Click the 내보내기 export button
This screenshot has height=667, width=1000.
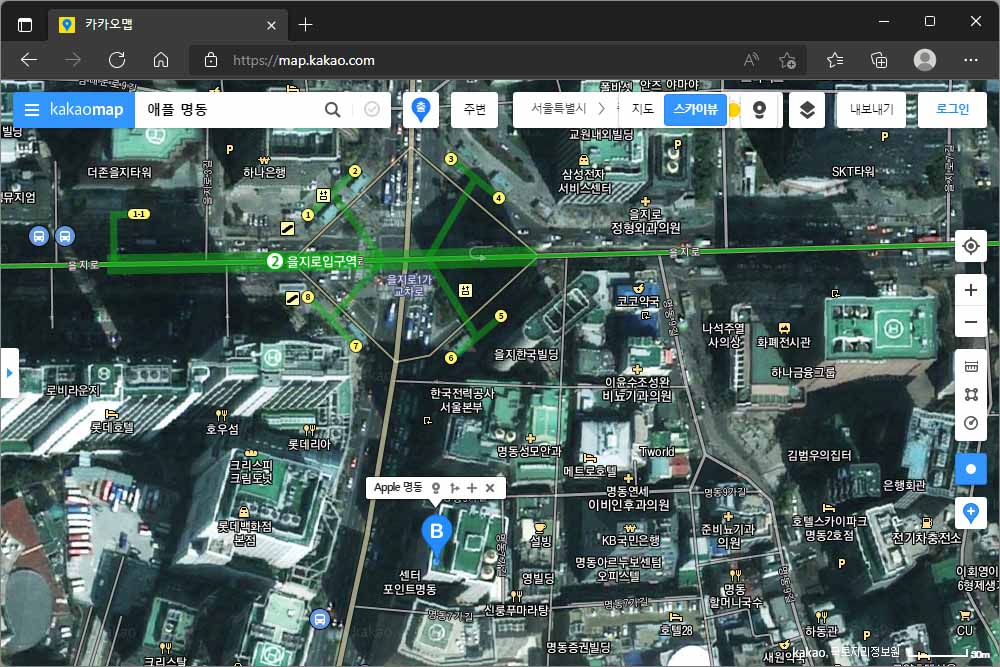pyautogui.click(x=871, y=110)
